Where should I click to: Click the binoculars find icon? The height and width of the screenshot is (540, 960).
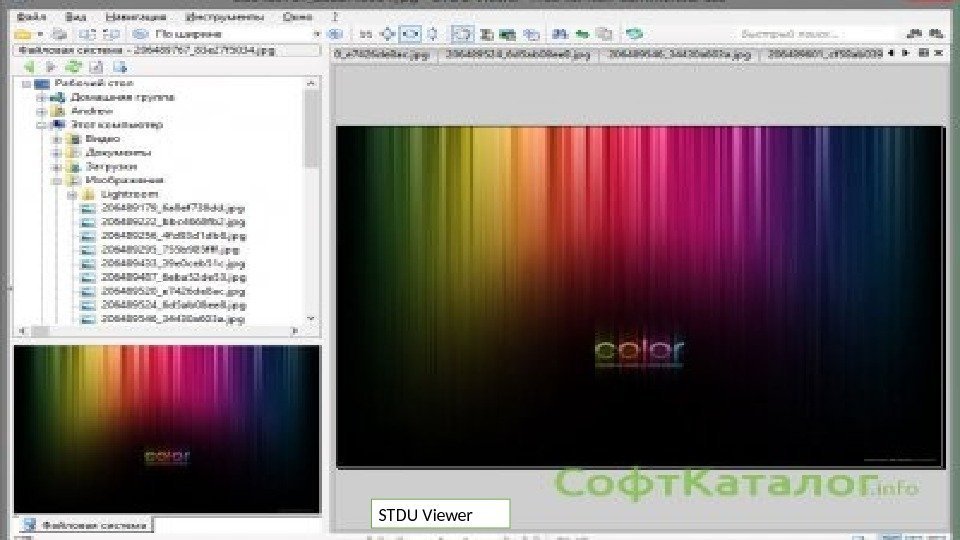pos(560,34)
